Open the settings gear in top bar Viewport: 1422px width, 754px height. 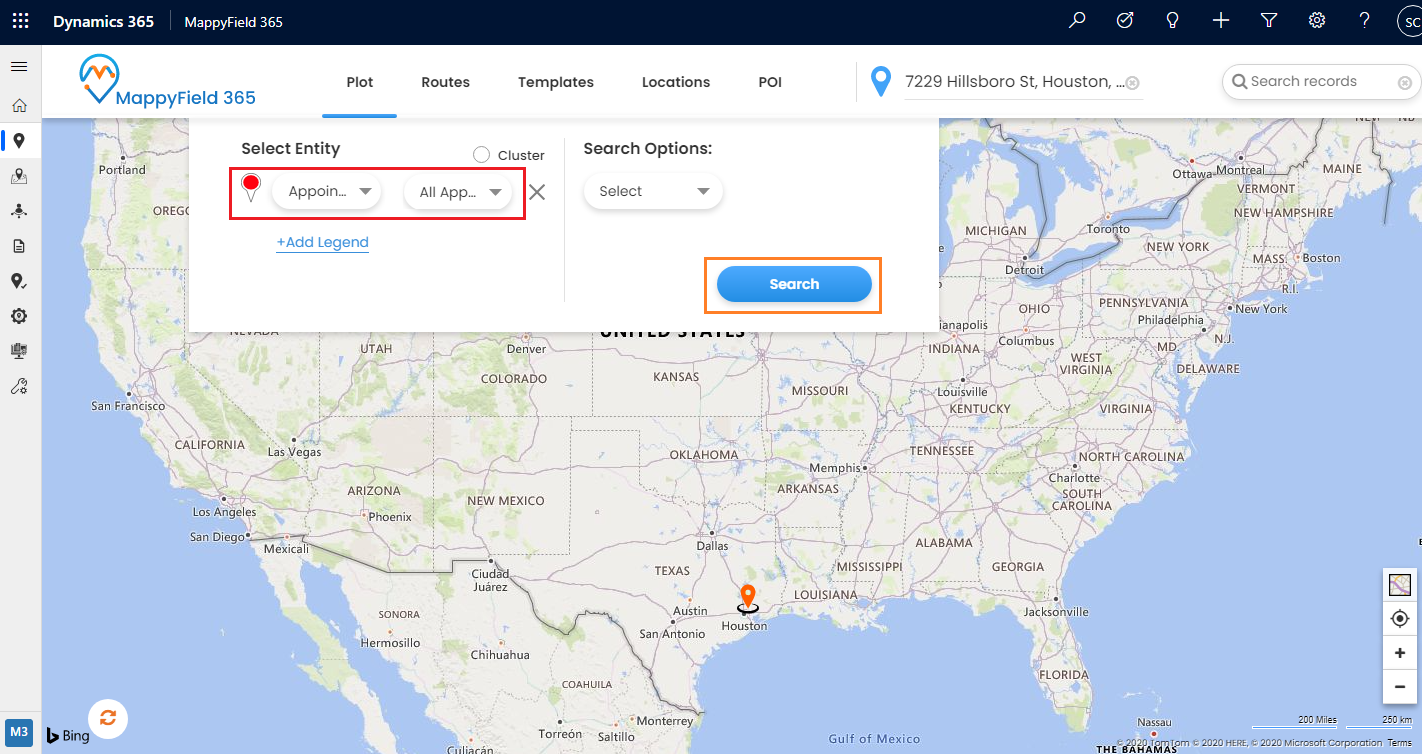point(1317,20)
